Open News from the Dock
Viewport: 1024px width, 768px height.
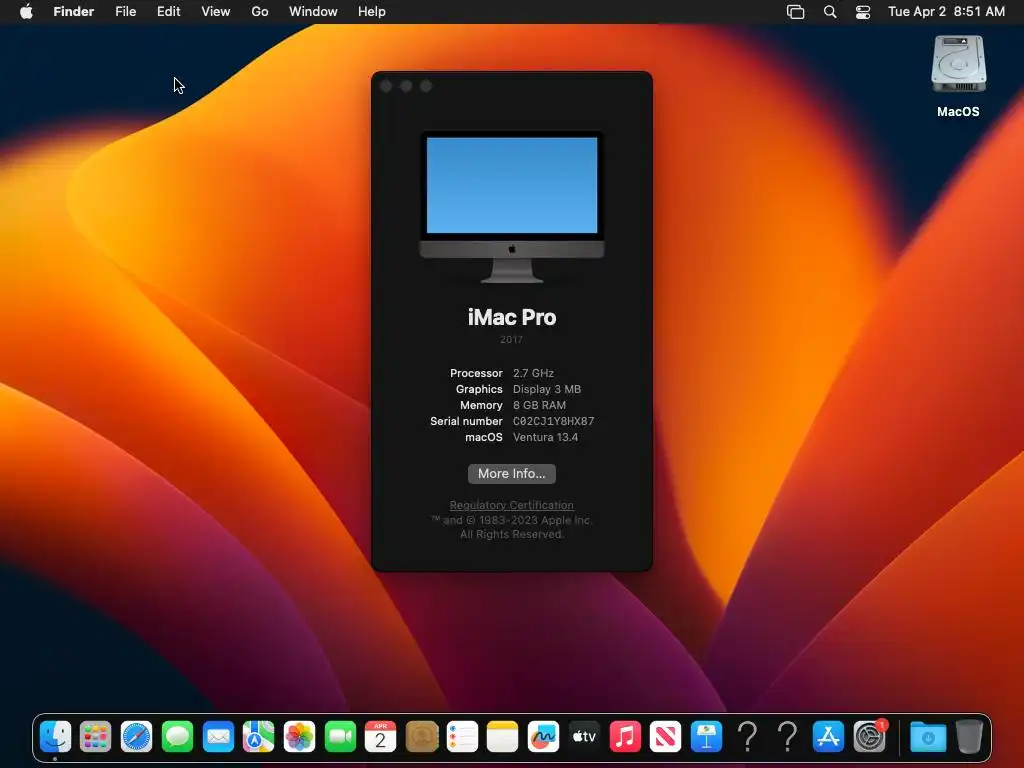coord(665,737)
